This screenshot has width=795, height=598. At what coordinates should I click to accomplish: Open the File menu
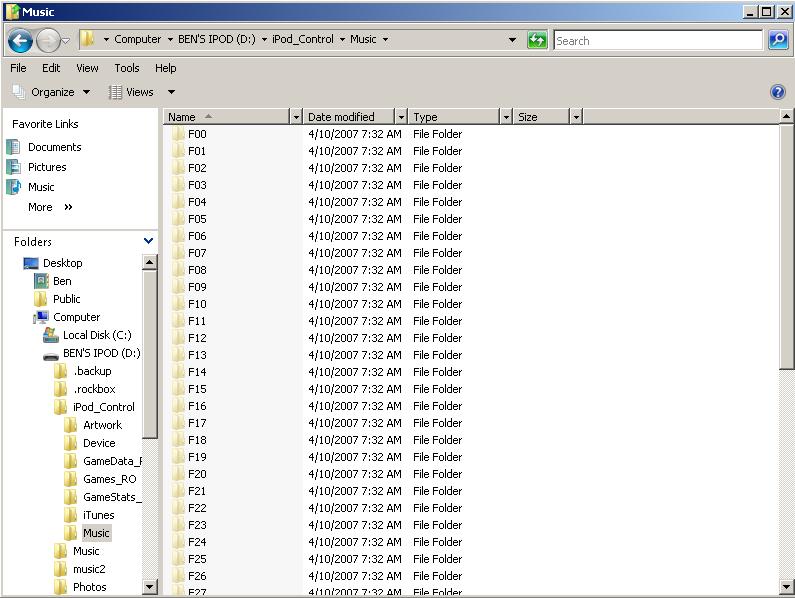(18, 68)
